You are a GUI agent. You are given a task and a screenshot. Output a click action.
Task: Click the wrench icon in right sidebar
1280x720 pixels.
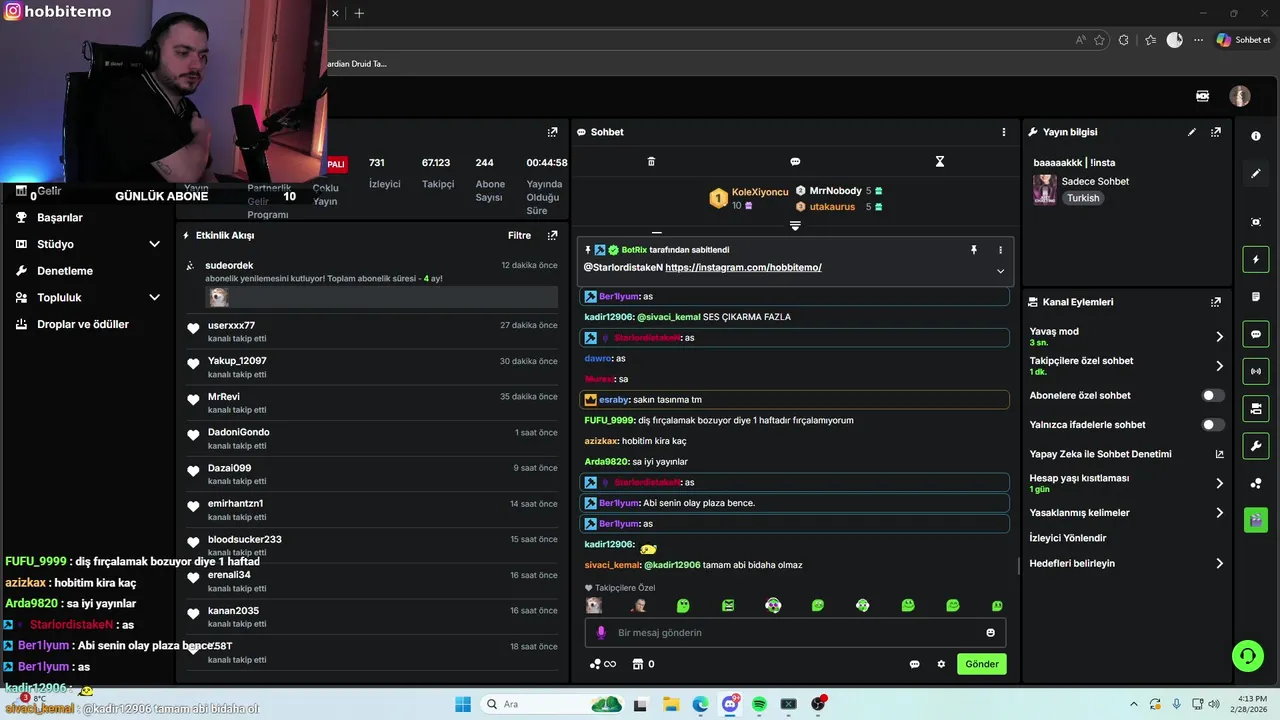tap(1256, 445)
